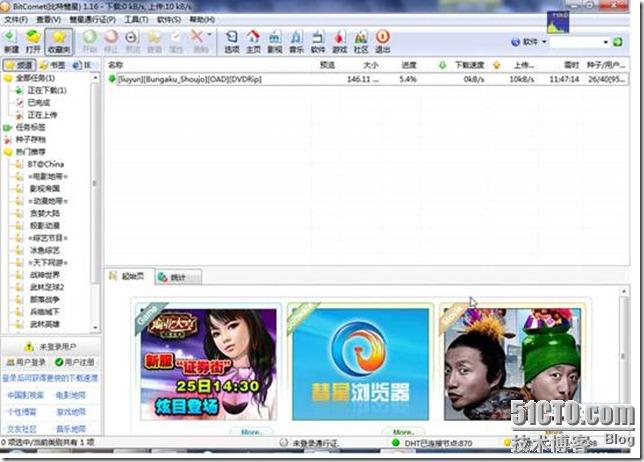Open the 工具(T) menu

coord(136,20)
